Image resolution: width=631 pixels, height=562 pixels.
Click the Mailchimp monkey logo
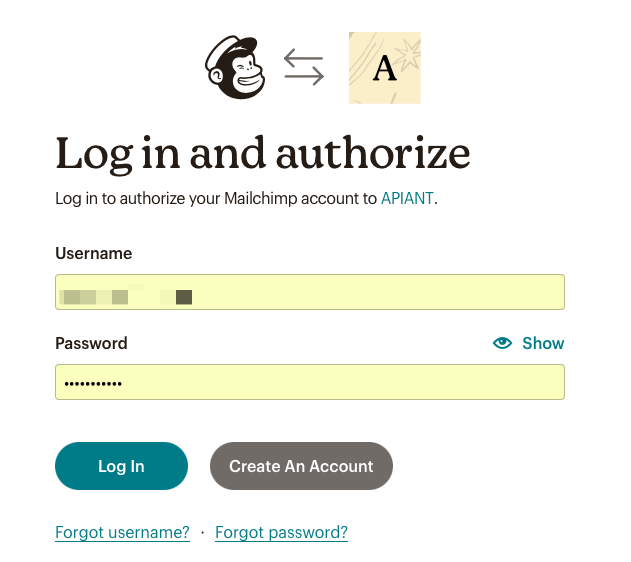(x=236, y=67)
